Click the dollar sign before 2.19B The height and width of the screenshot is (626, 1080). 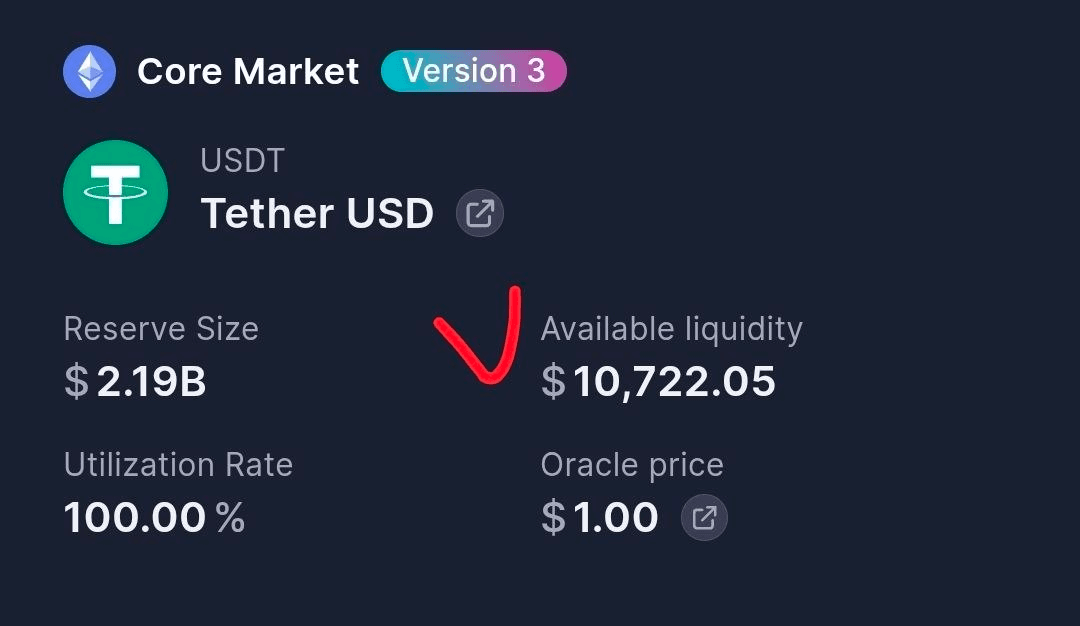[x=76, y=382]
